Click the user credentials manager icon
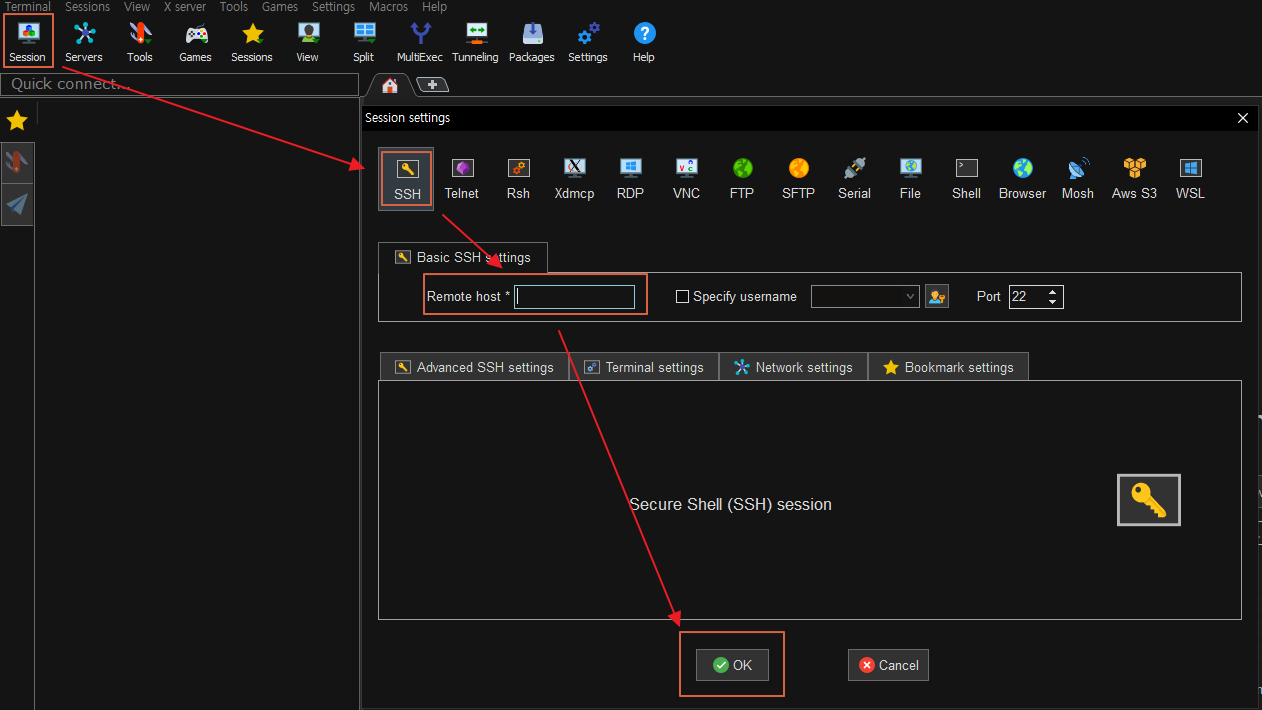 pos(937,296)
